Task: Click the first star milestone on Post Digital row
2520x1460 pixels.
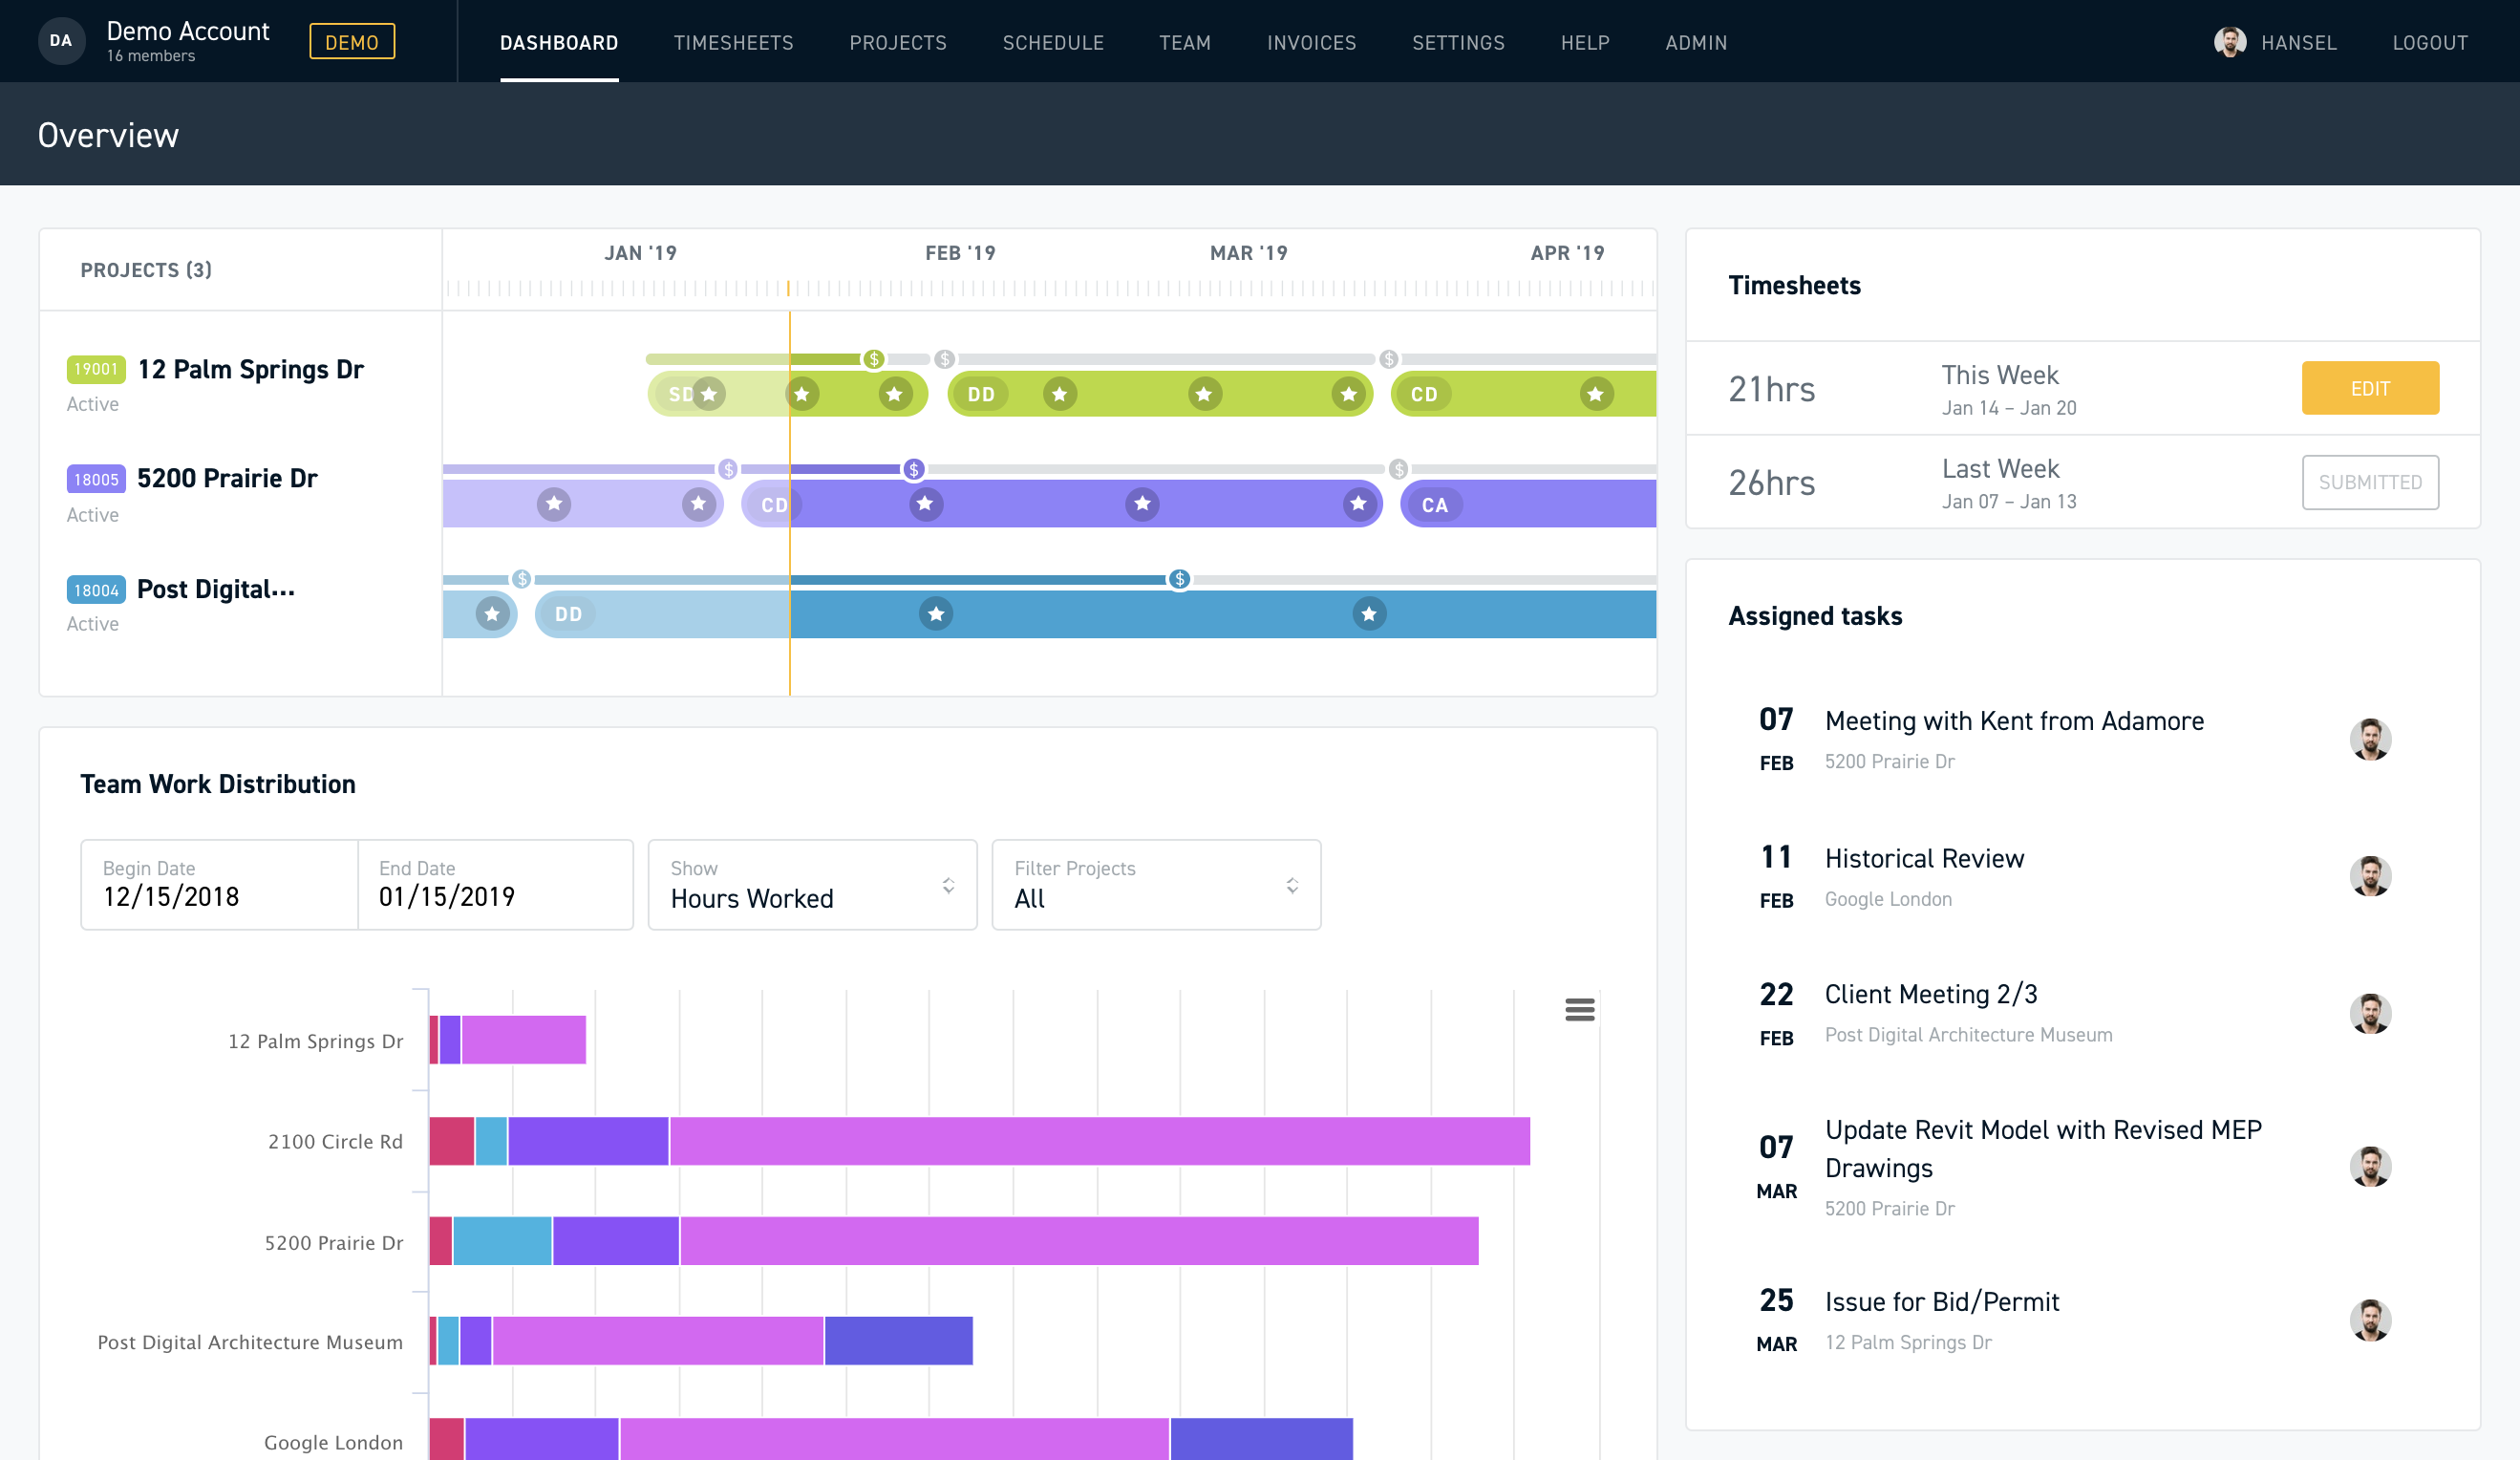Action: click(x=492, y=614)
